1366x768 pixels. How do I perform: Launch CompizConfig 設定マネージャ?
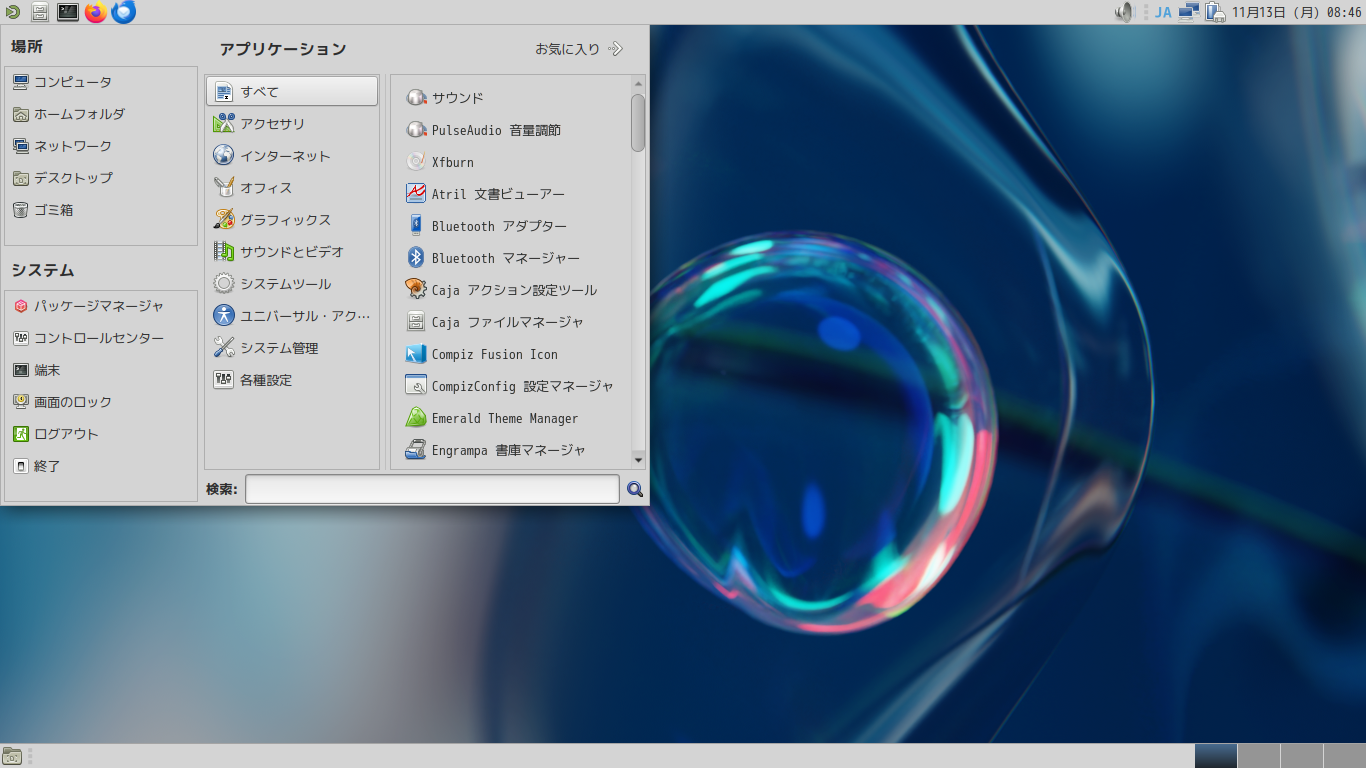pyautogui.click(x=511, y=386)
